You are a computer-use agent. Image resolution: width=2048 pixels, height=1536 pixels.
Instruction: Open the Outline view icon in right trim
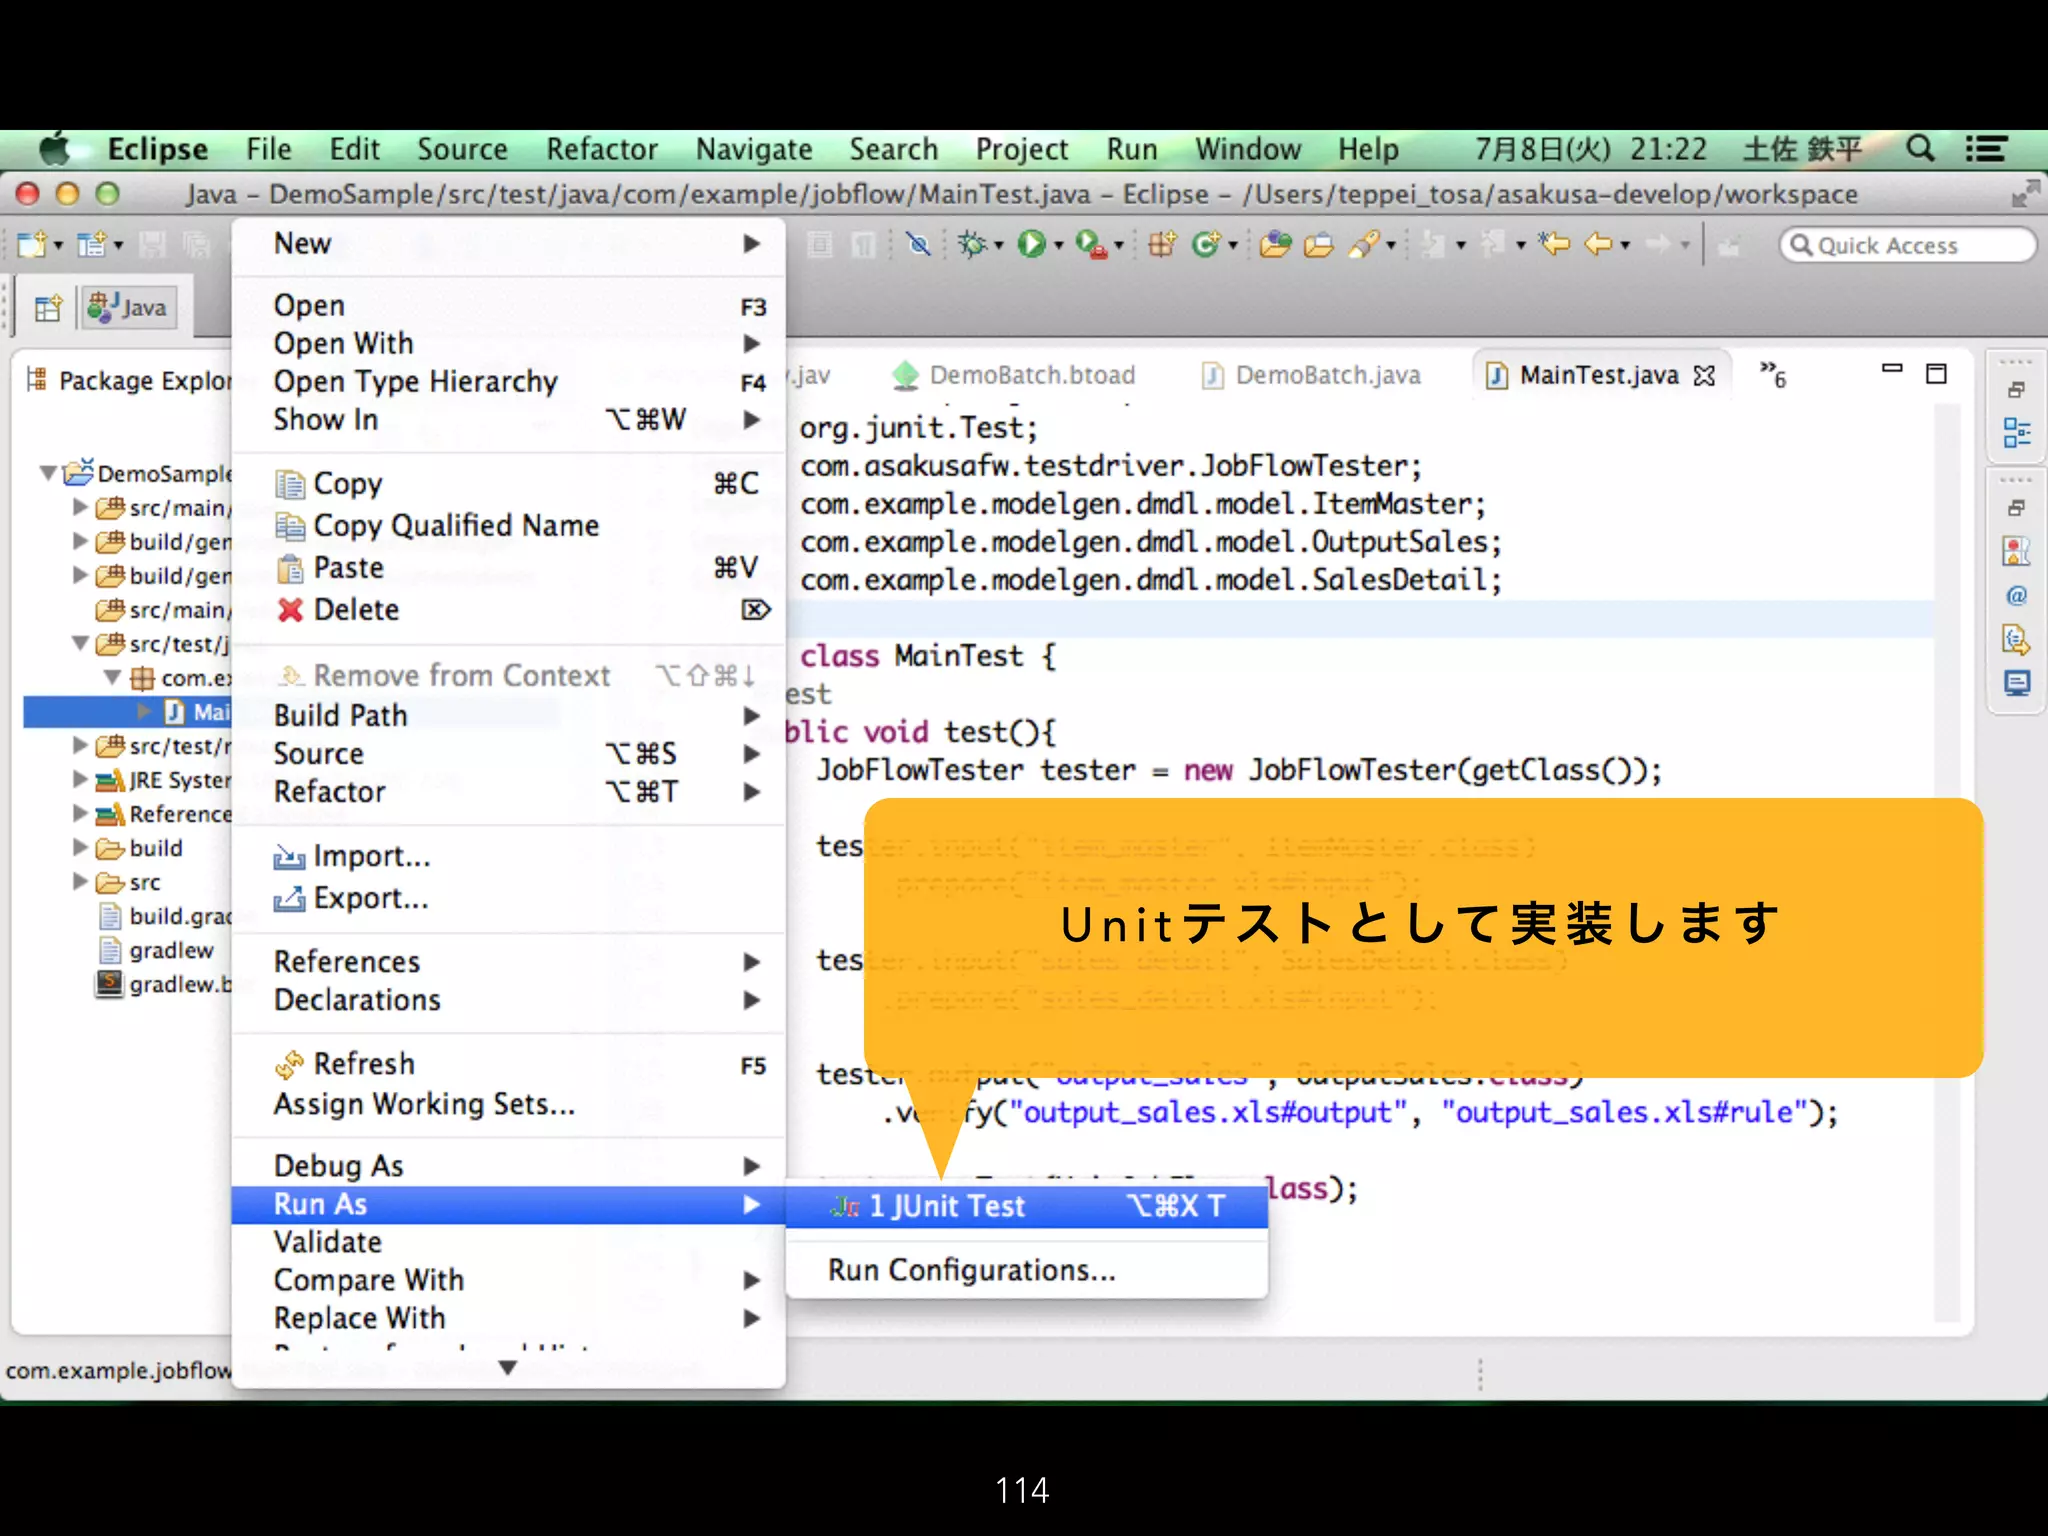tap(2016, 433)
